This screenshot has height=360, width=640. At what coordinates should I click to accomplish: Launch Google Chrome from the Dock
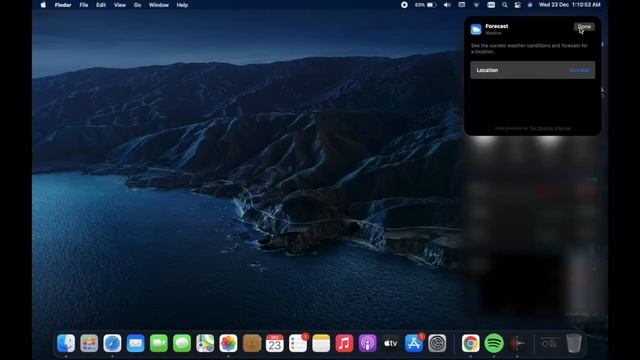(x=470, y=343)
